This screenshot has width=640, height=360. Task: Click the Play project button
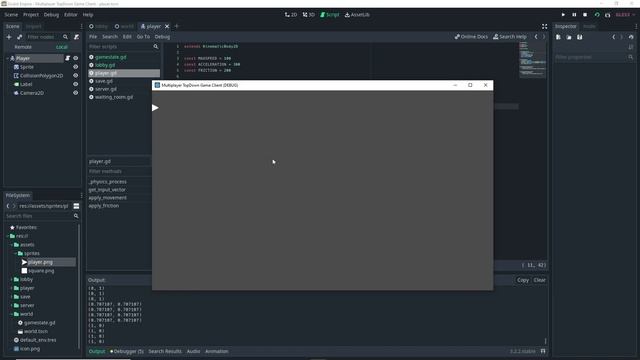563,15
